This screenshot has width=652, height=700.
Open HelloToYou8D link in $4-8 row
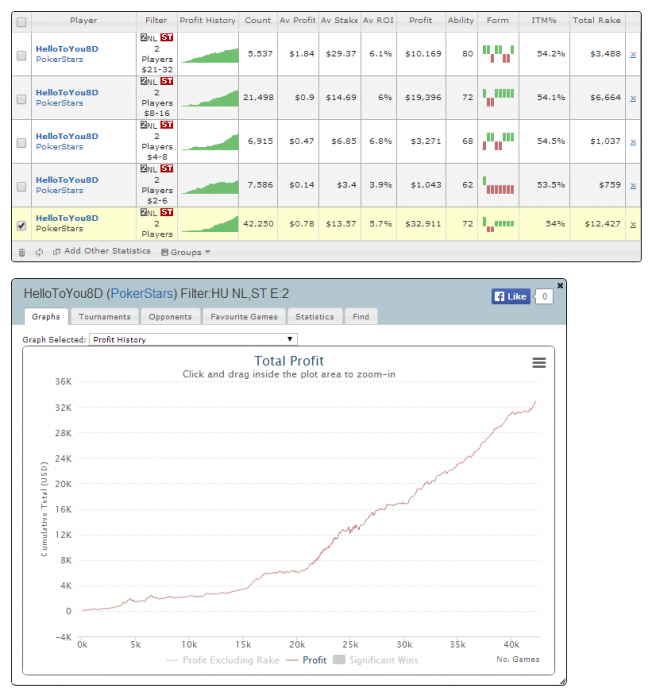(x=67, y=137)
